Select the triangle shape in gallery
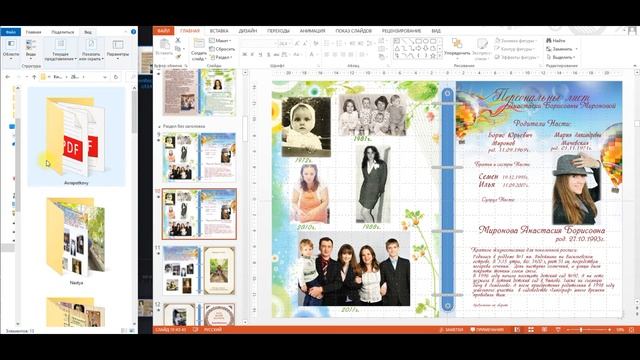Image resolution: width=640 pixels, height=360 pixels. click(396, 49)
